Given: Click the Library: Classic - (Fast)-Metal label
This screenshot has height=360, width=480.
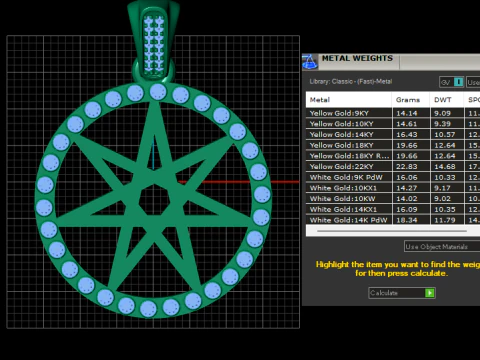Looking at the screenshot, I should pos(351,81).
